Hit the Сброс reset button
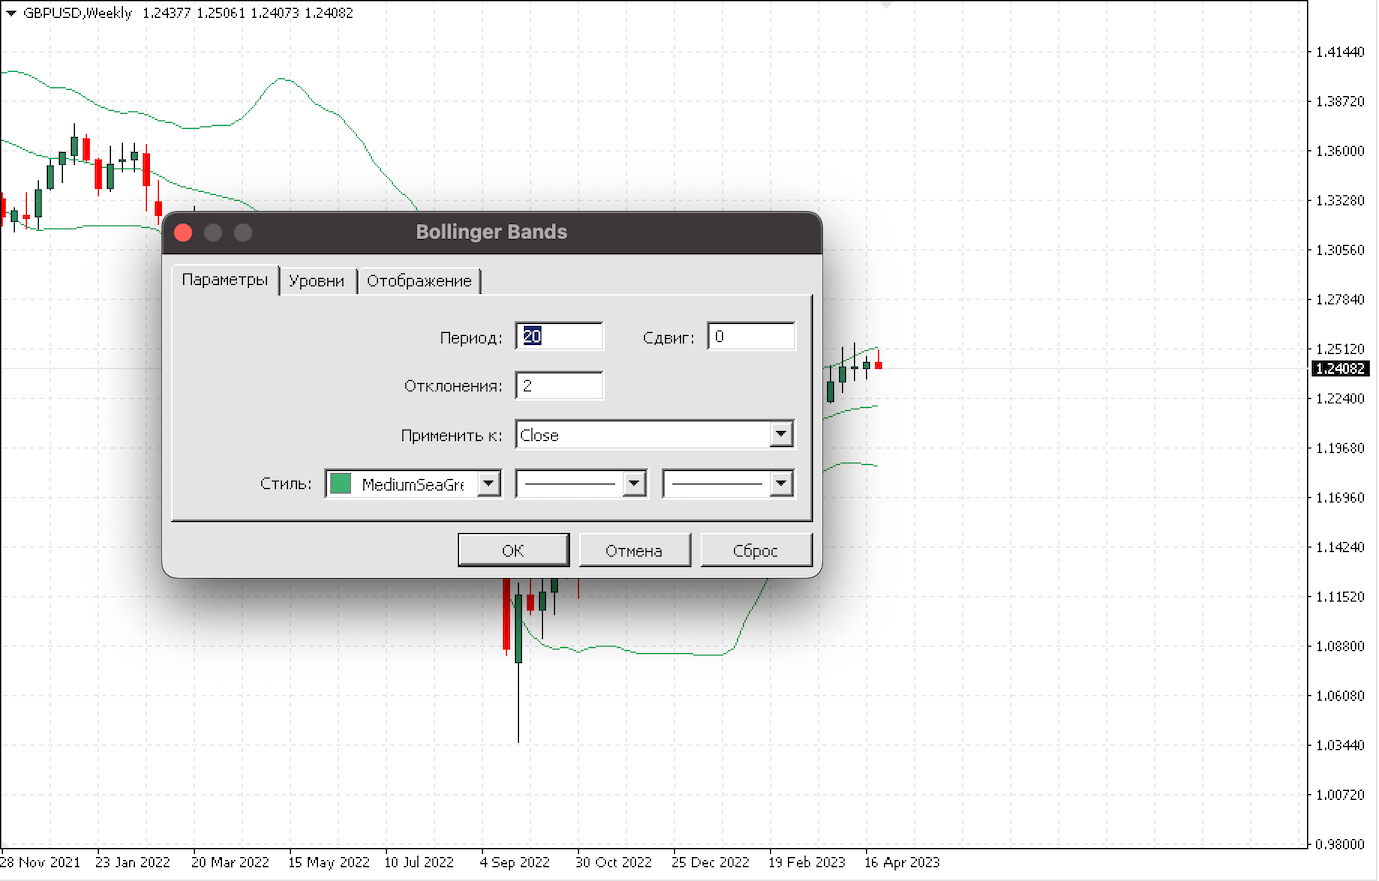1379x881 pixels. pos(755,551)
